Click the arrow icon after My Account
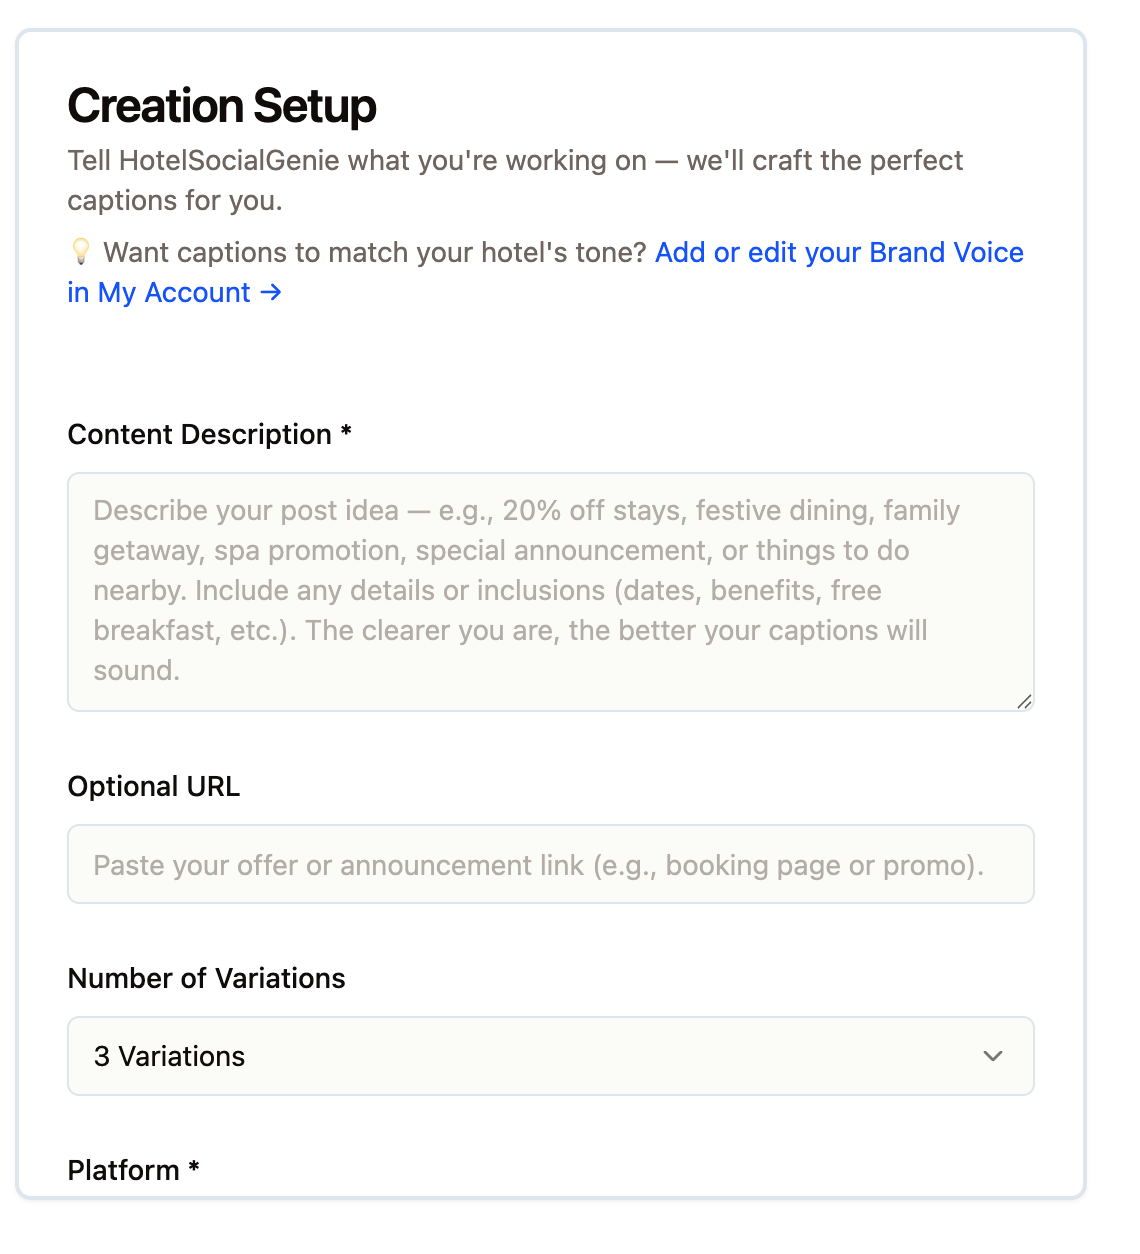Screen dimensions: 1140x1254 point(271,292)
